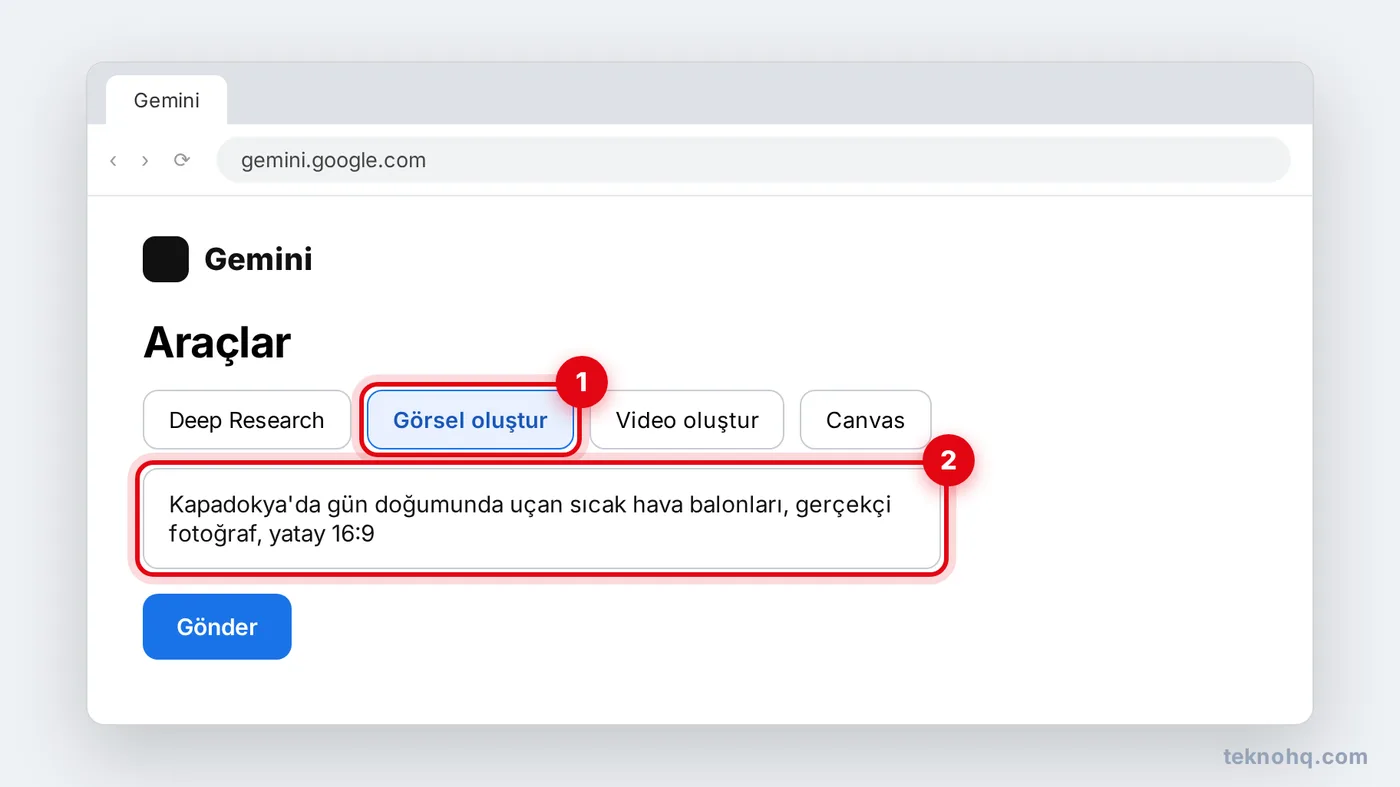Click the browser forward arrow
The image size is (1400, 787).
145,160
